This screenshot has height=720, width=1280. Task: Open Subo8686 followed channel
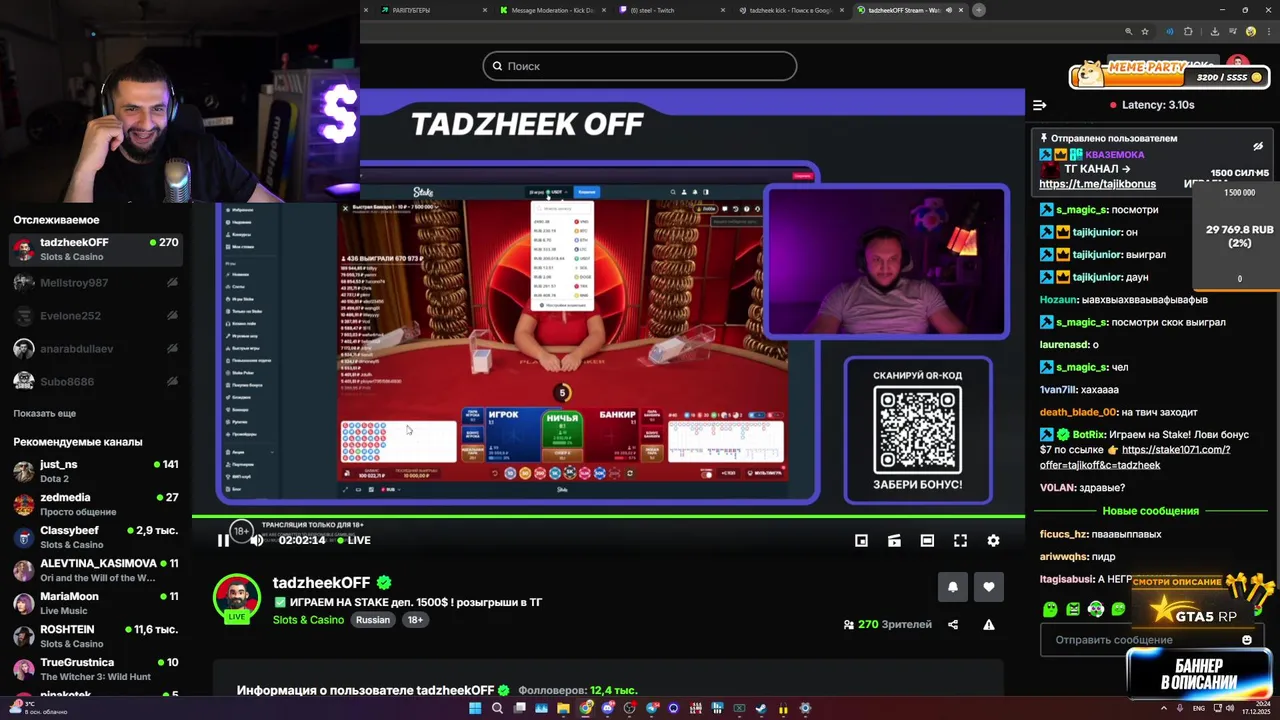(96, 382)
